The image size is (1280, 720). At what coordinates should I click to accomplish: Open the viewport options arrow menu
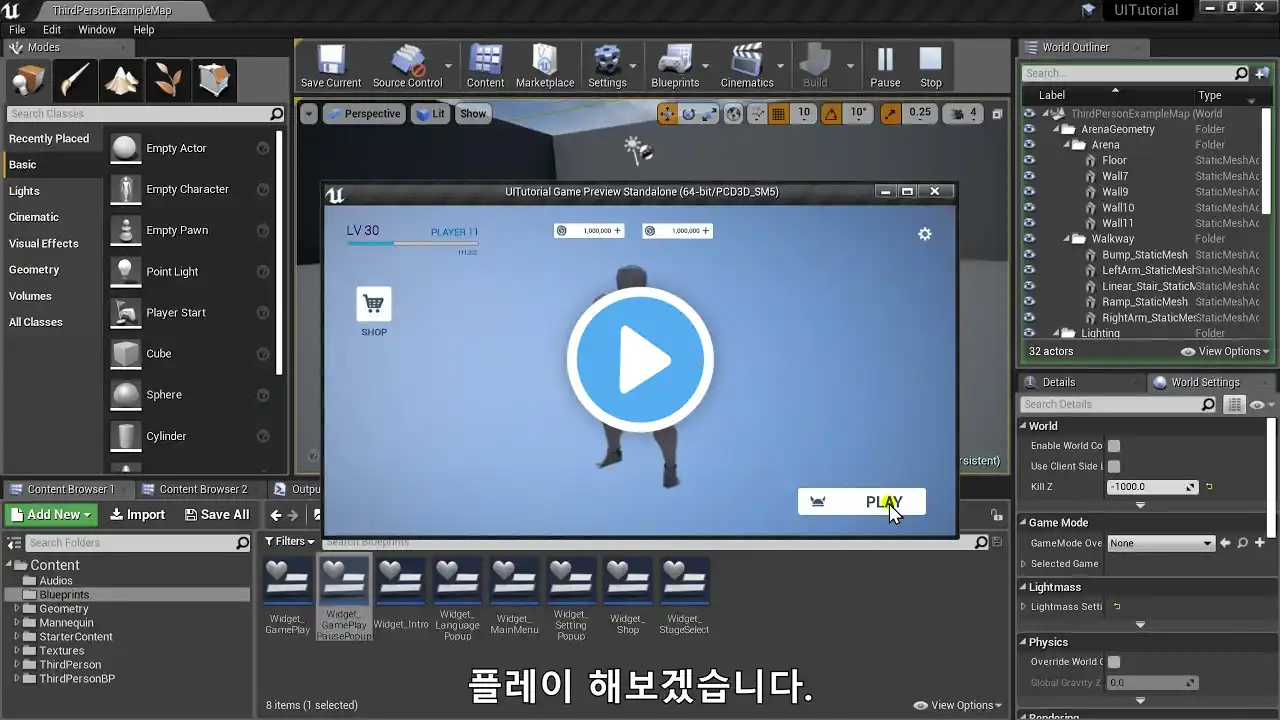(x=309, y=114)
